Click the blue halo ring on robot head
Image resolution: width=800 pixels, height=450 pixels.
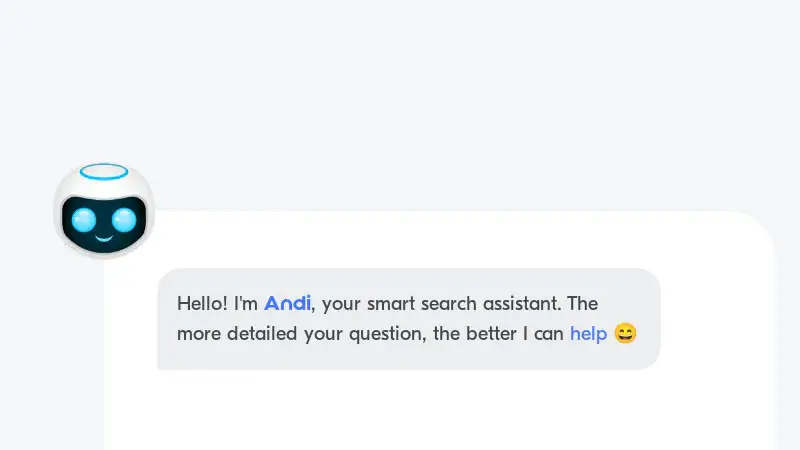click(x=104, y=172)
